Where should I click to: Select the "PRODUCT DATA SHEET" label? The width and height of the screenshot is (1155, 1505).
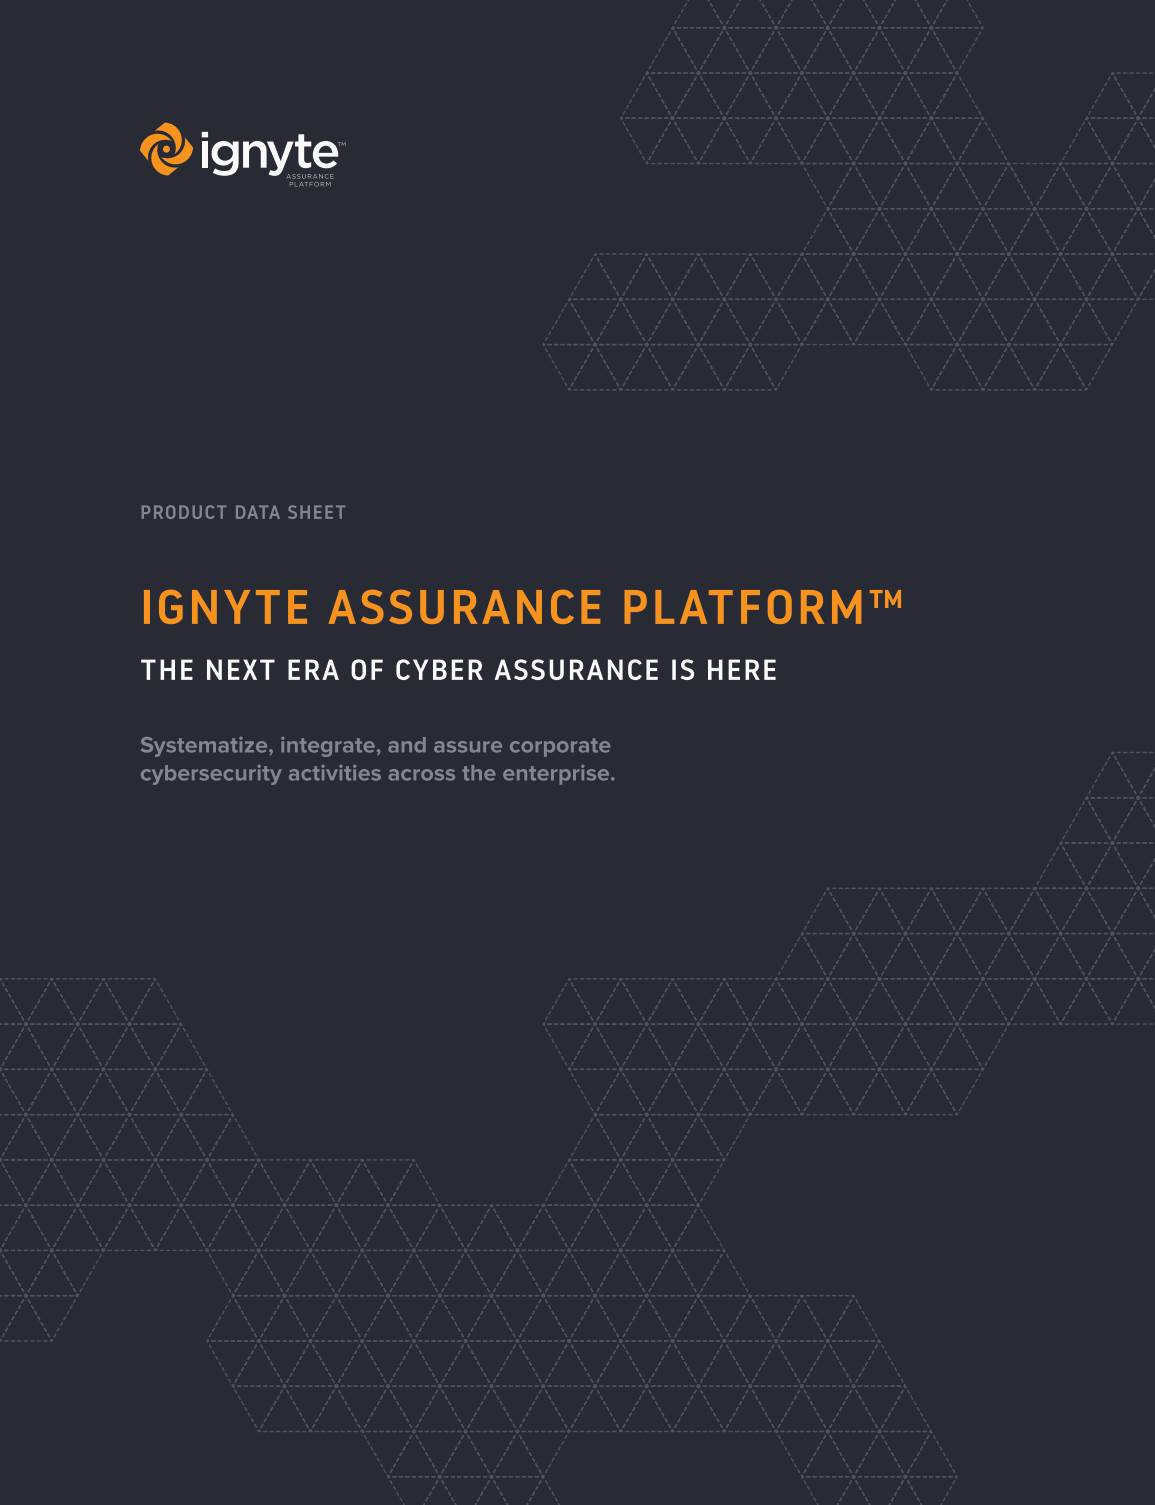243,512
